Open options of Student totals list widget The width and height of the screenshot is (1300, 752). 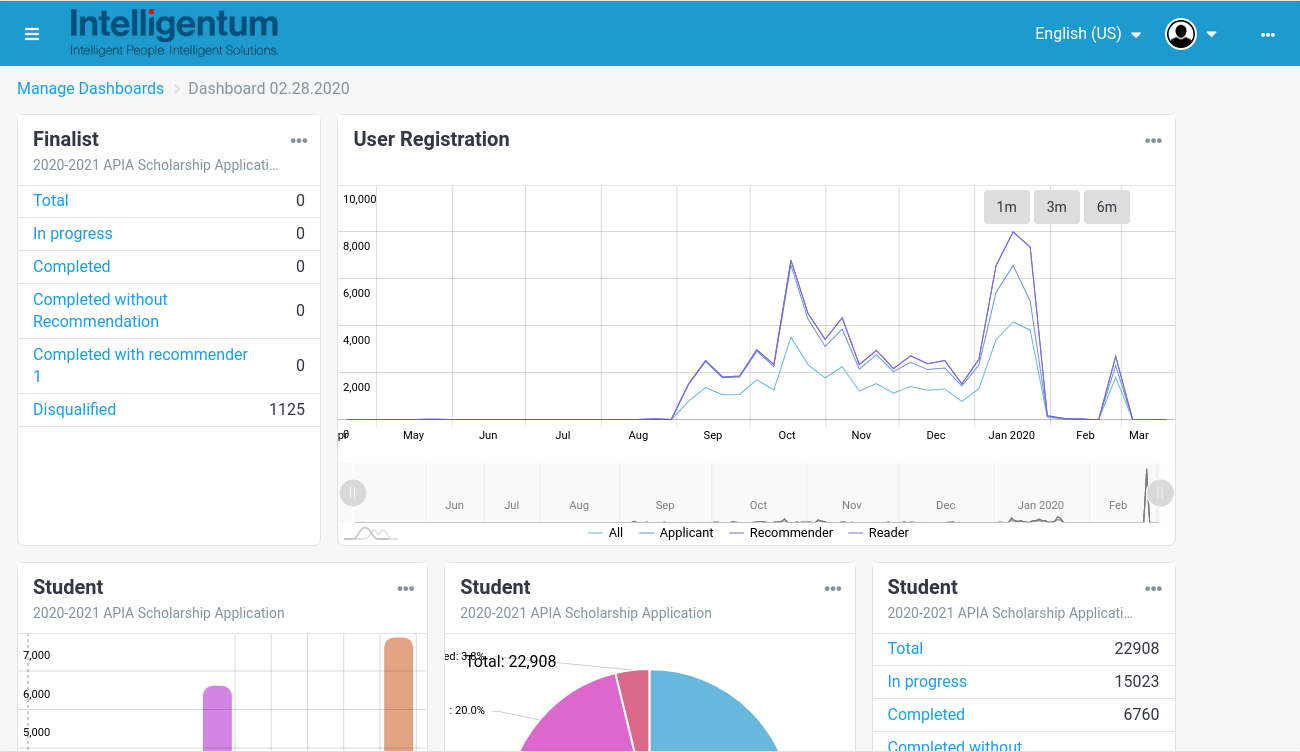pos(1153,589)
